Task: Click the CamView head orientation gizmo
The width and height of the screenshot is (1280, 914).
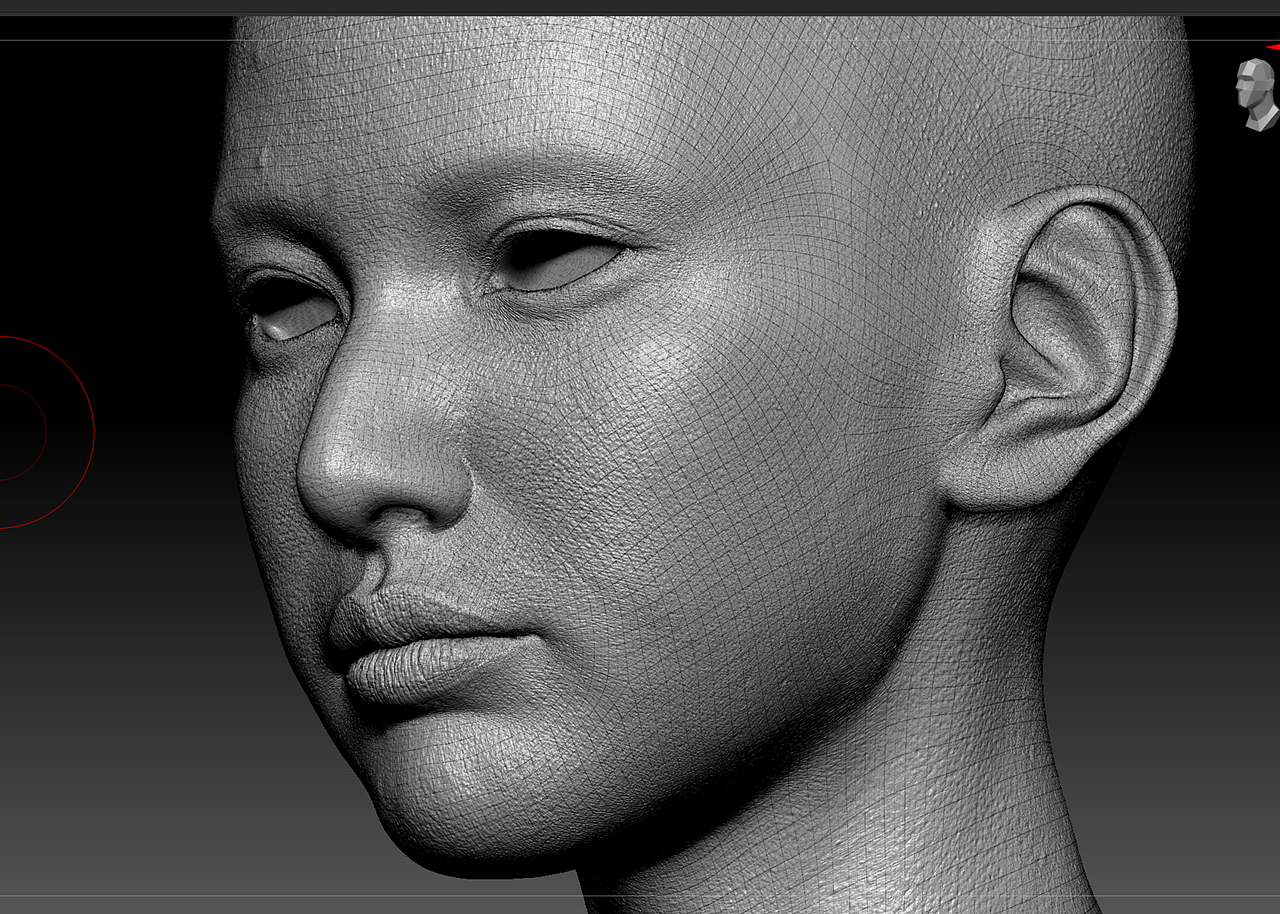Action: click(1257, 95)
